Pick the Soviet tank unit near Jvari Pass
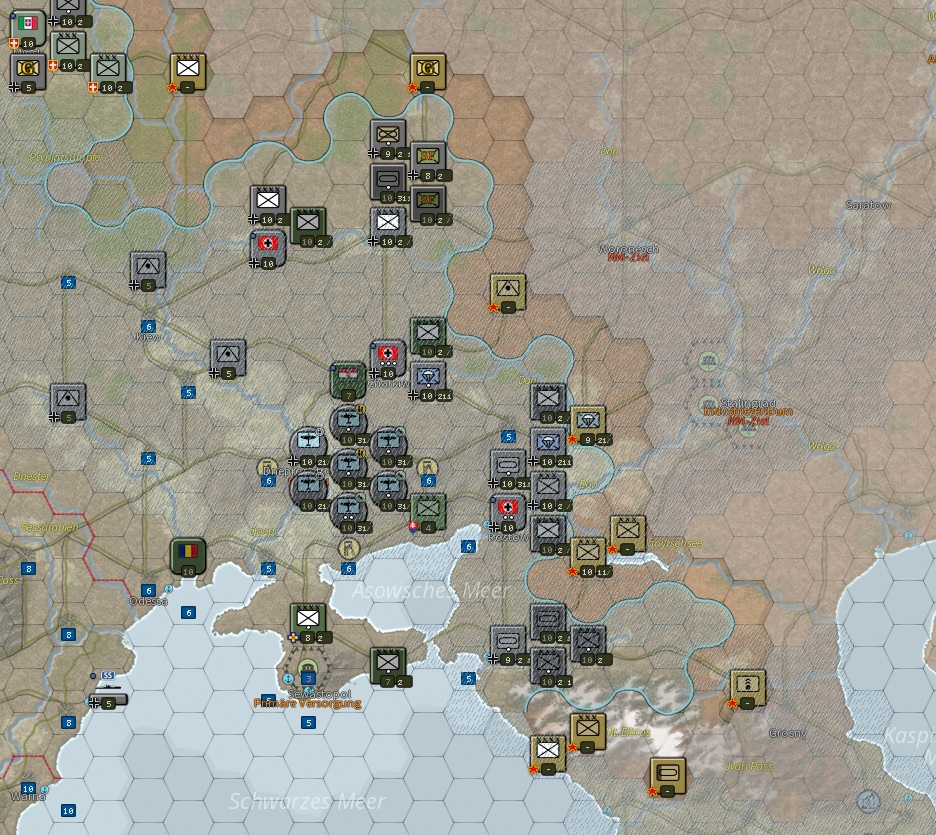 (667, 777)
